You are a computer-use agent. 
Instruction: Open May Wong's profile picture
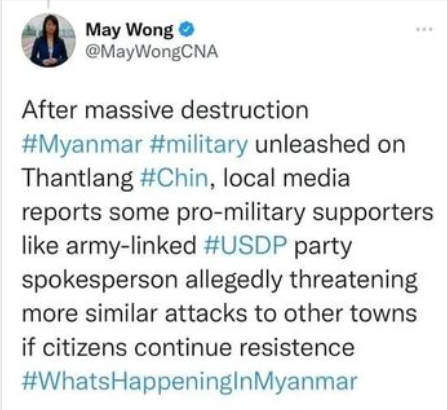[x=49, y=40]
